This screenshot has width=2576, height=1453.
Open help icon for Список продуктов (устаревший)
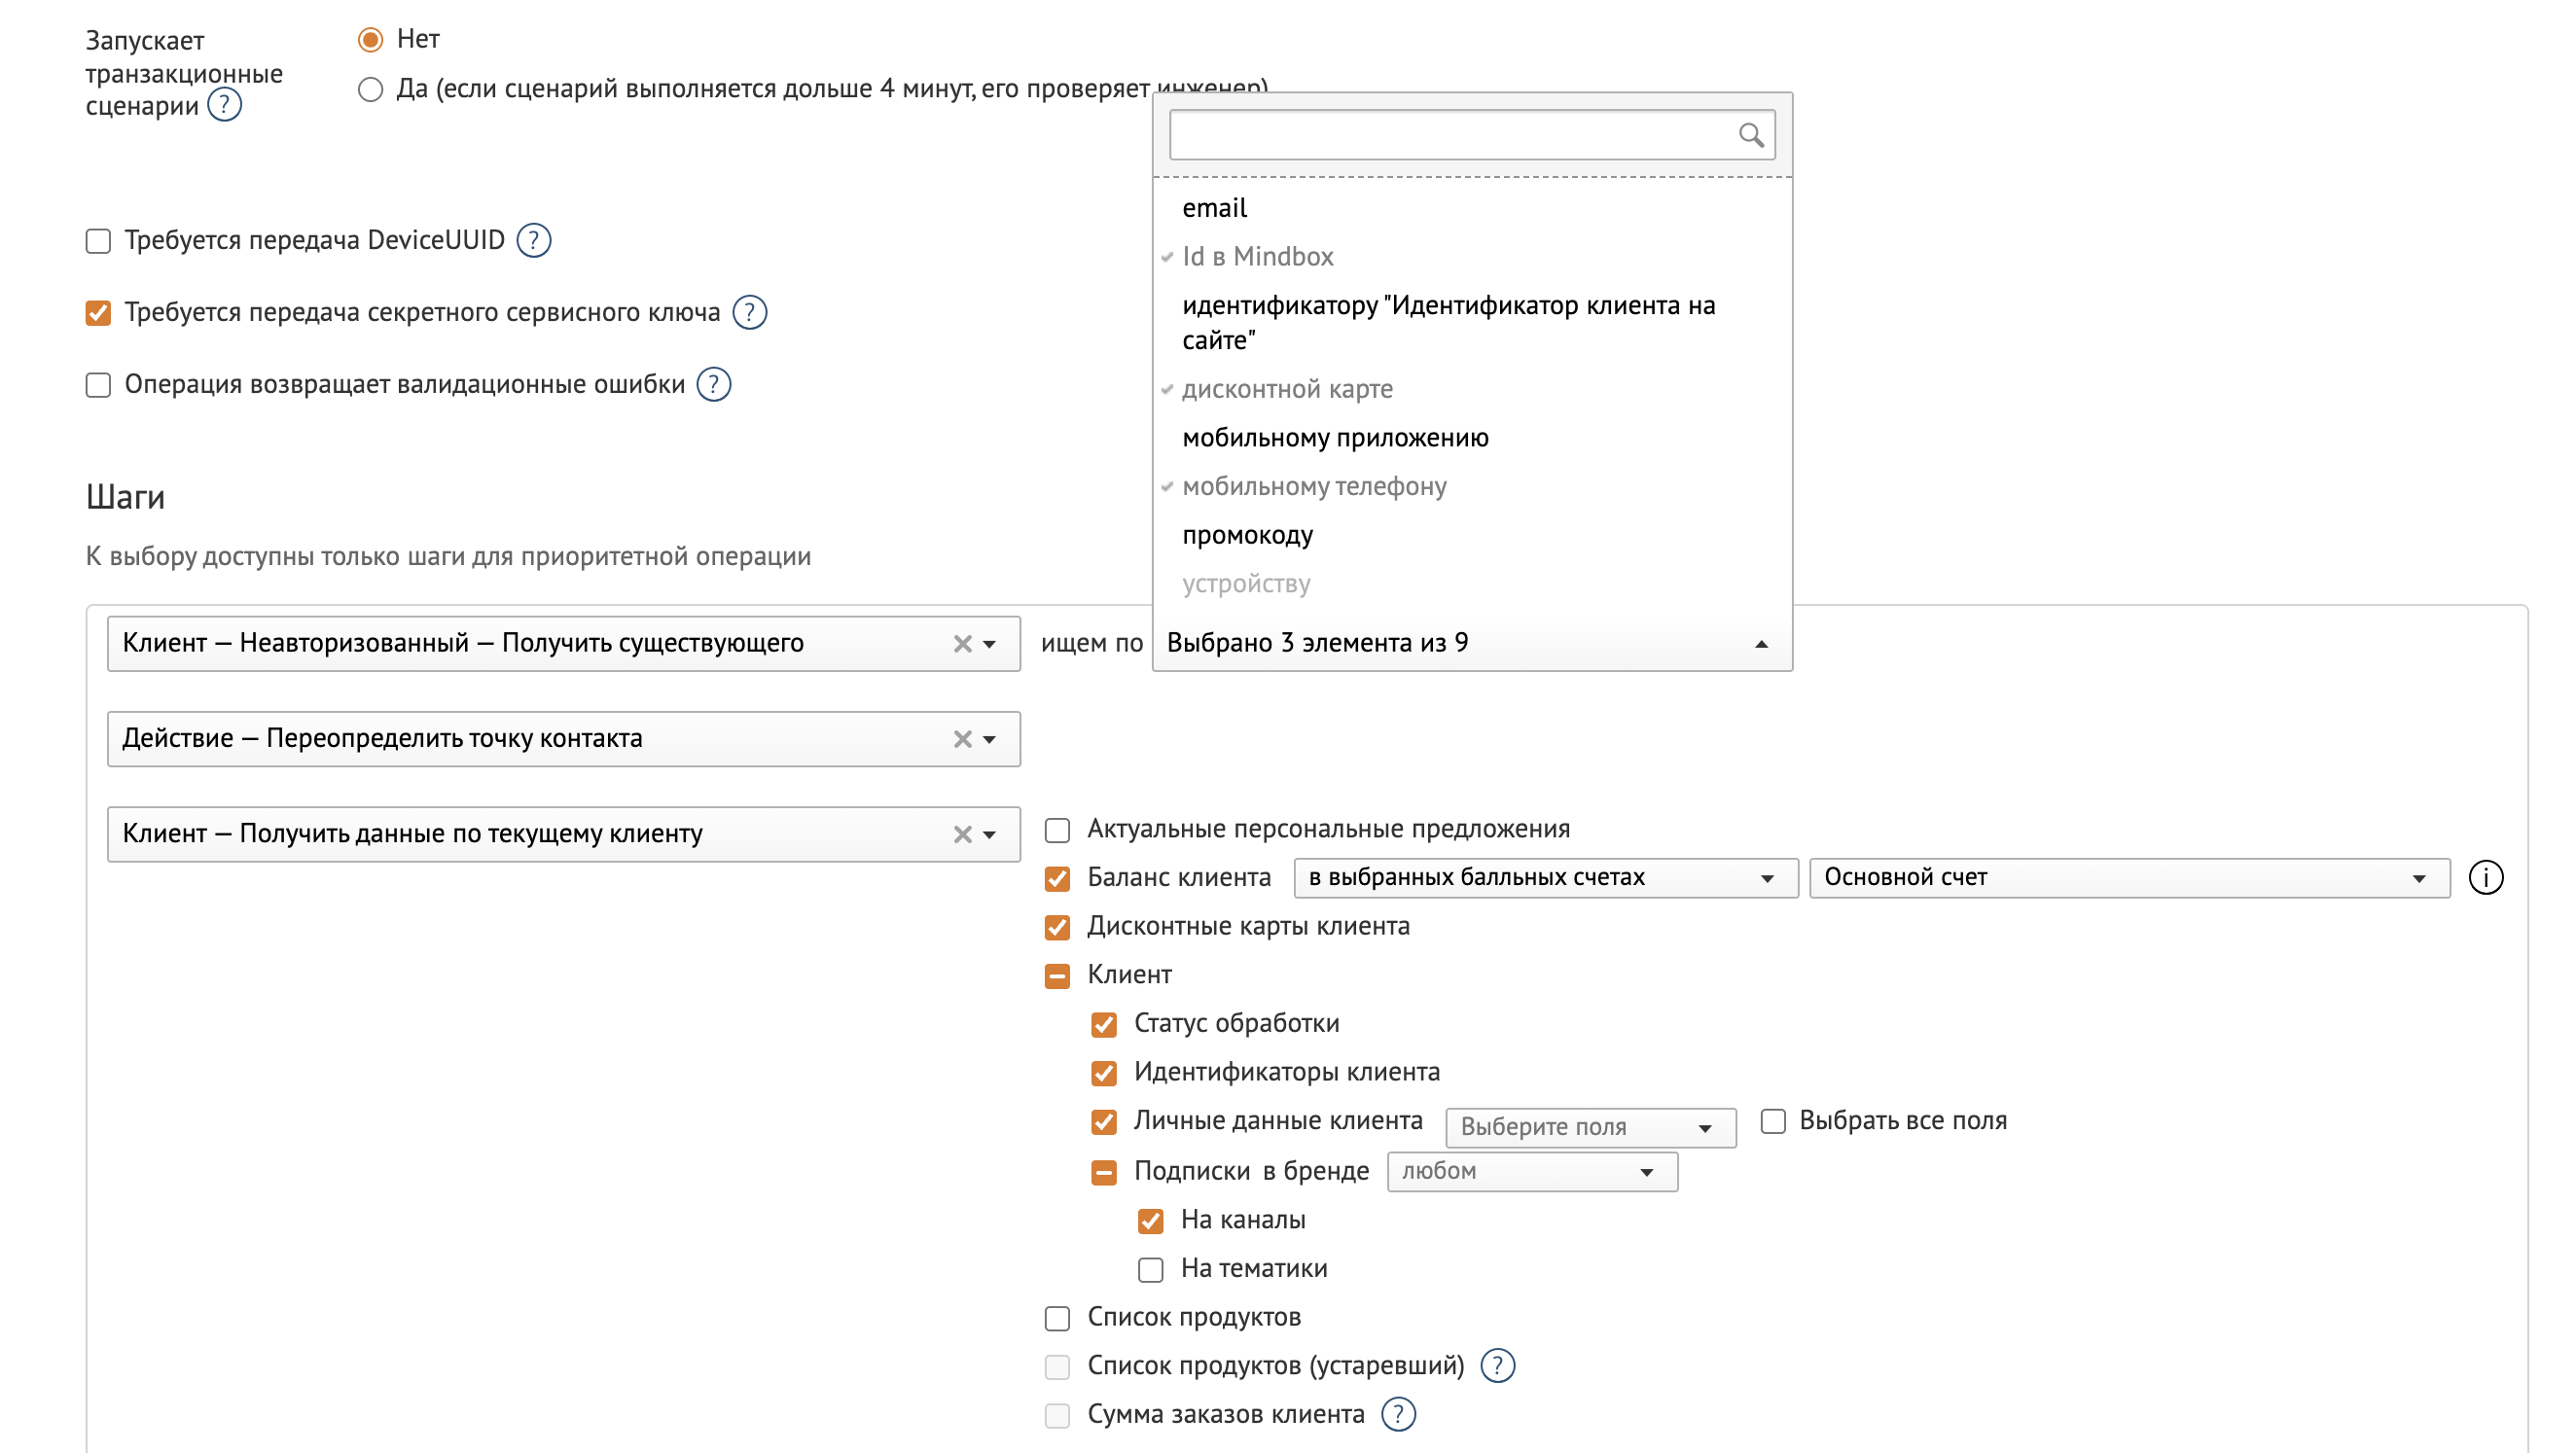click(1497, 1365)
